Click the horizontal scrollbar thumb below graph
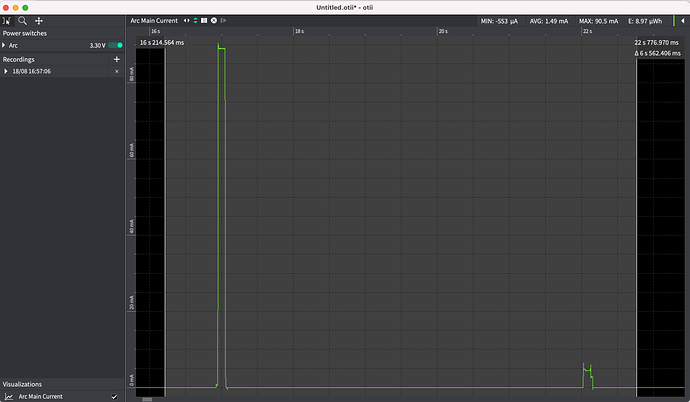The height and width of the screenshot is (402, 690). point(147,399)
